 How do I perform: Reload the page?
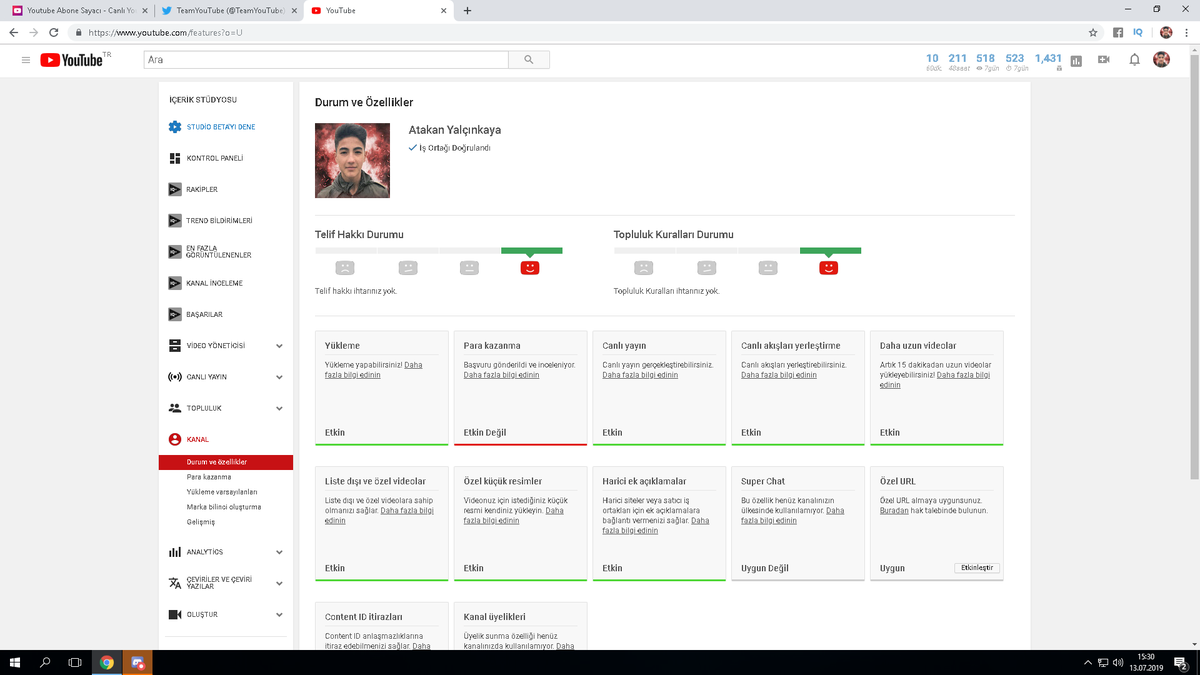[53, 32]
